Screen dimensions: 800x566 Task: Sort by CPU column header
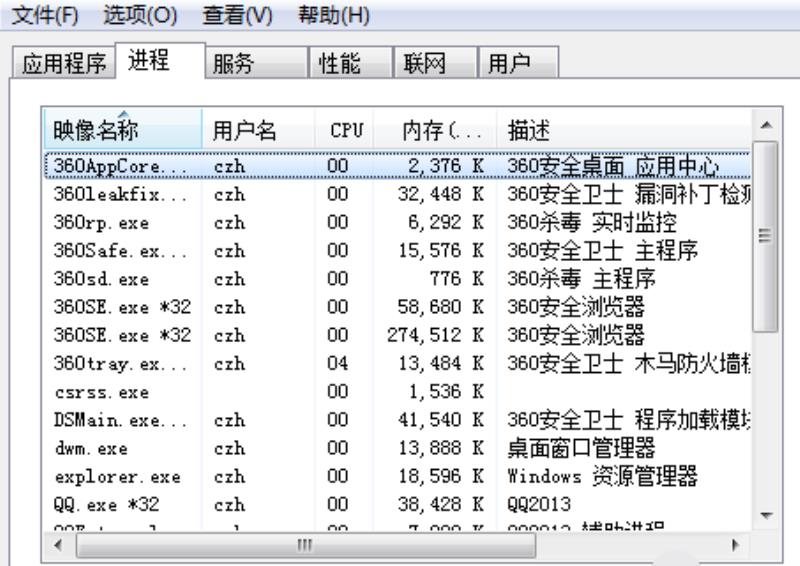pos(344,130)
